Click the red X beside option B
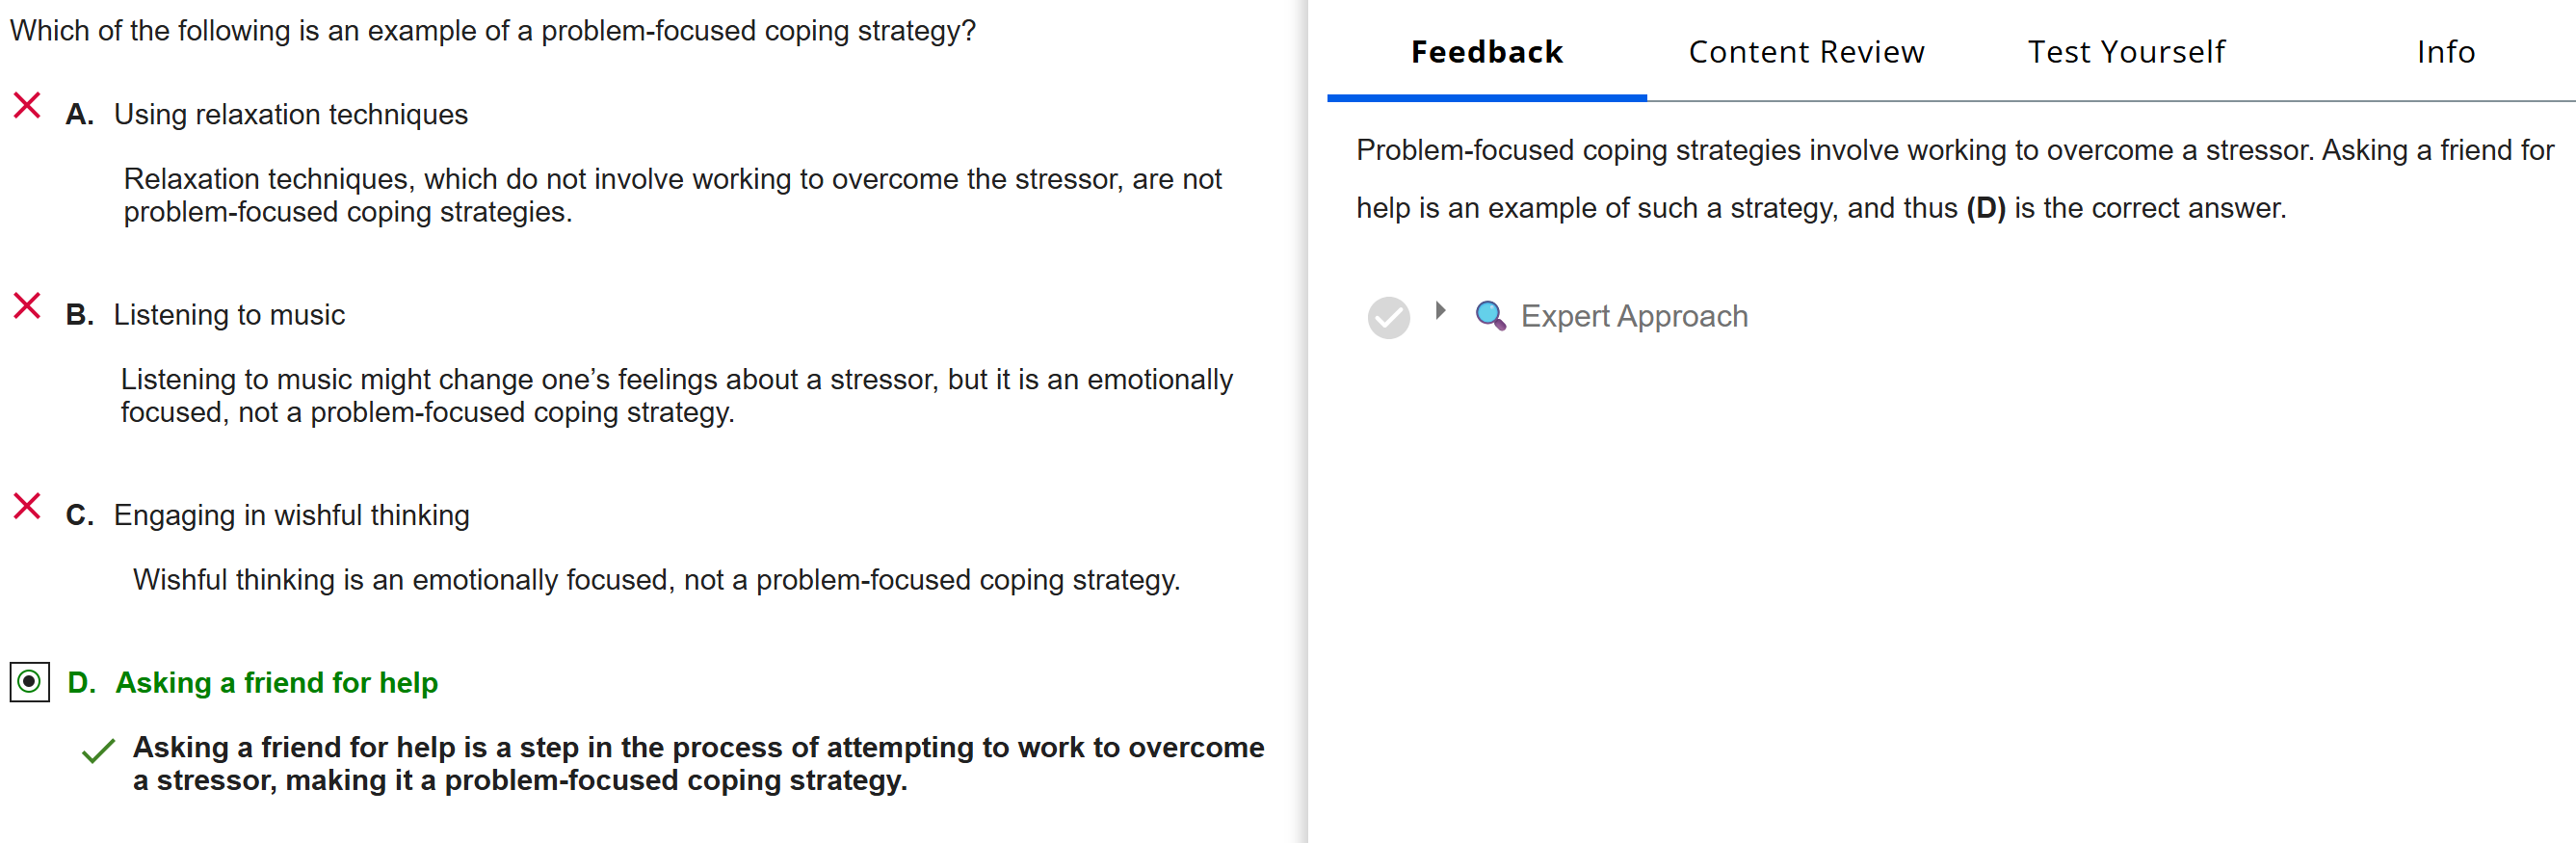This screenshot has width=2576, height=843. (x=27, y=305)
